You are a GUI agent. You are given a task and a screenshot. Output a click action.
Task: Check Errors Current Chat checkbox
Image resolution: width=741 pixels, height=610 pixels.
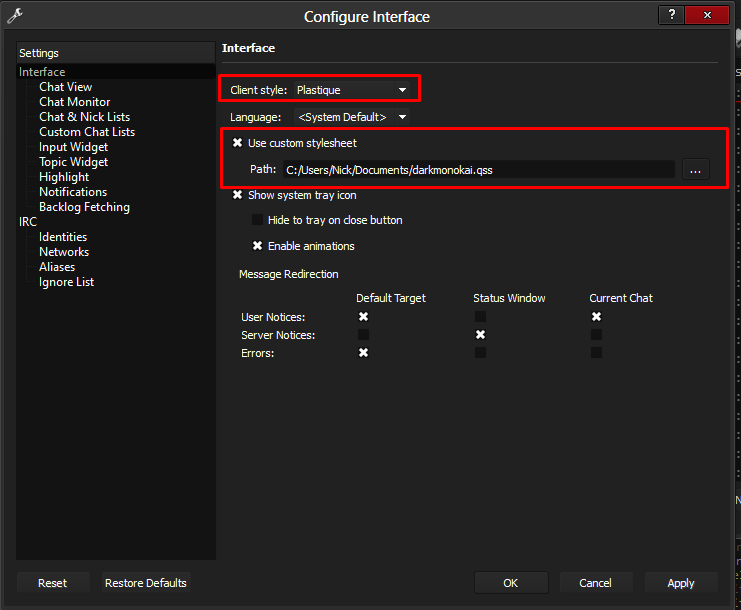click(596, 353)
